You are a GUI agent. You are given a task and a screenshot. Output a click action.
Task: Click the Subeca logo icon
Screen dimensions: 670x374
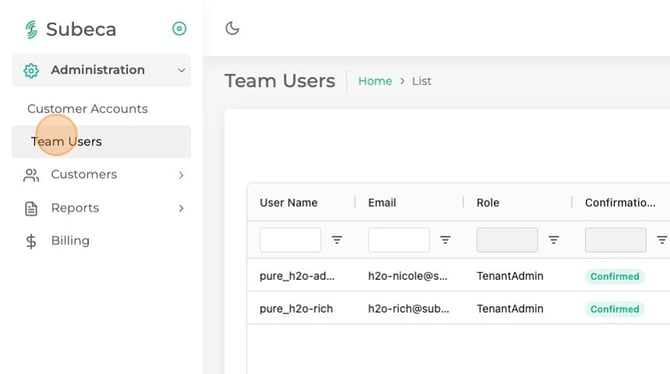coord(31,29)
